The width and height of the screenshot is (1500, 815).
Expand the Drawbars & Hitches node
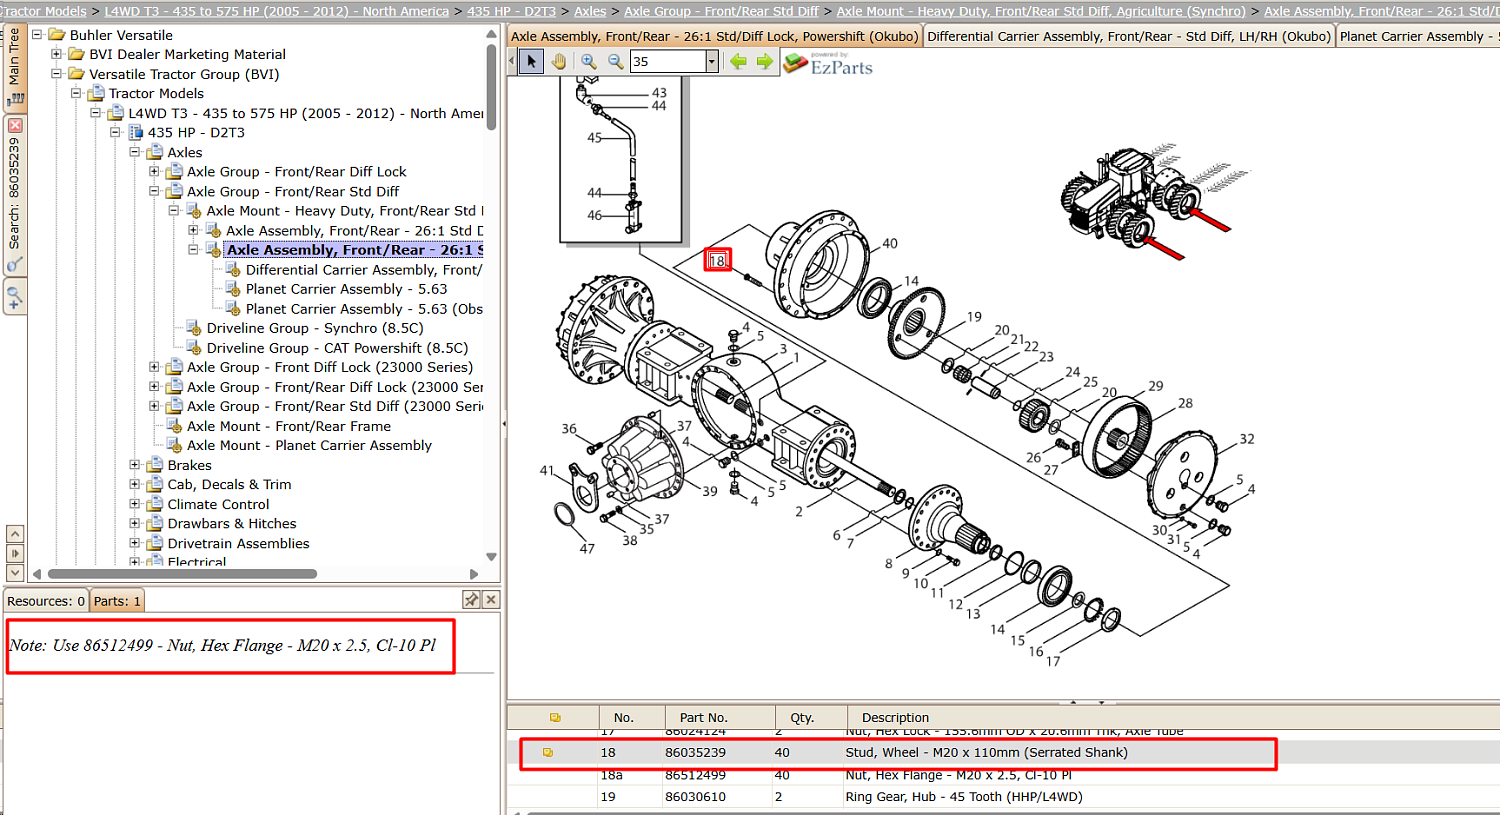click(135, 524)
